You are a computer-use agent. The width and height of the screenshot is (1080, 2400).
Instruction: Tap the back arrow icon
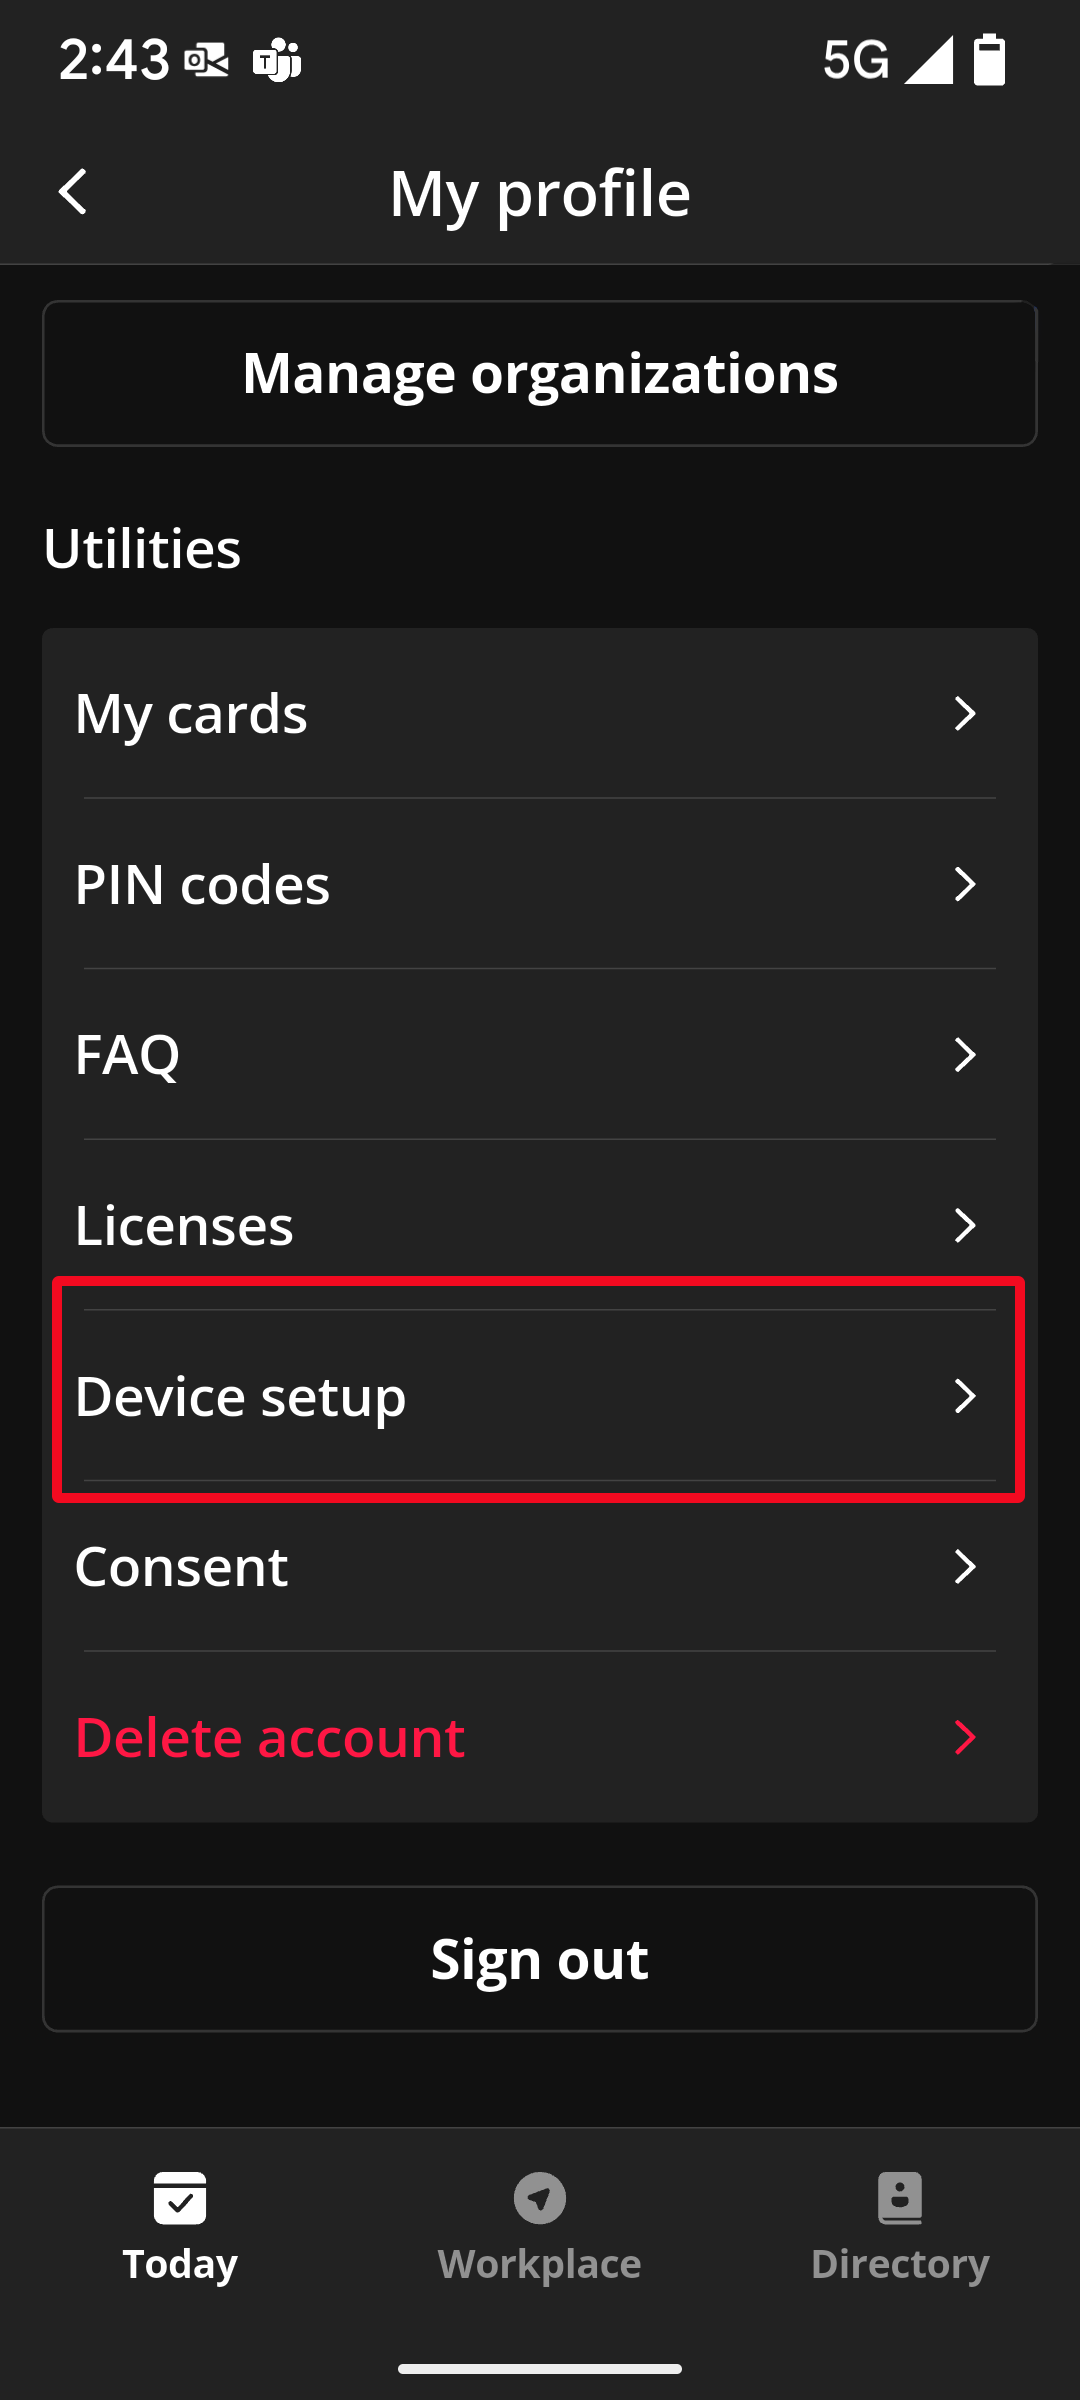tap(73, 191)
